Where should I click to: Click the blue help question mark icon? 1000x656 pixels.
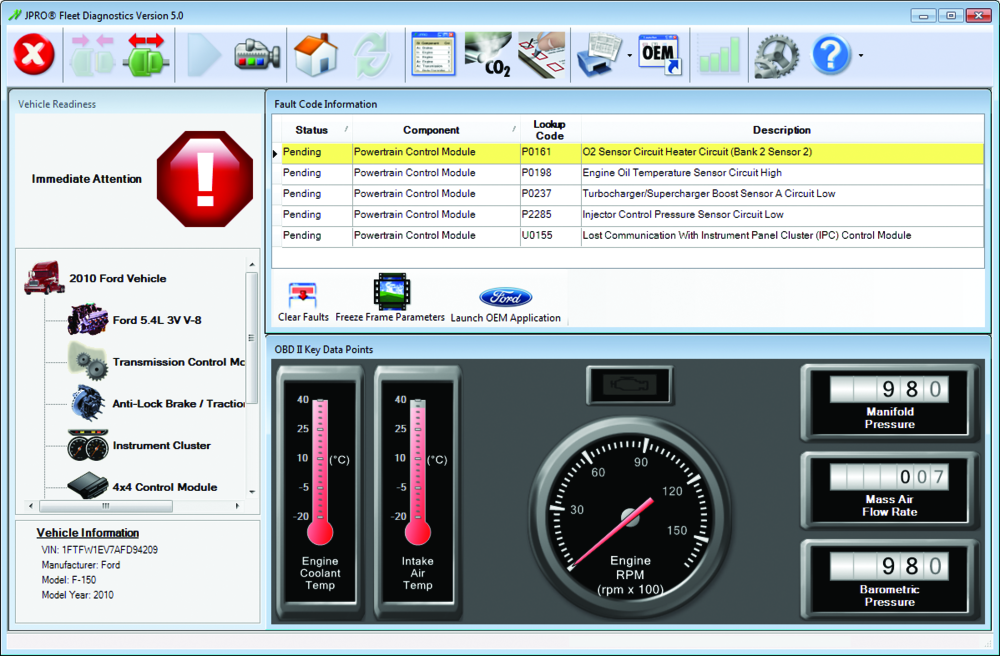(x=831, y=54)
